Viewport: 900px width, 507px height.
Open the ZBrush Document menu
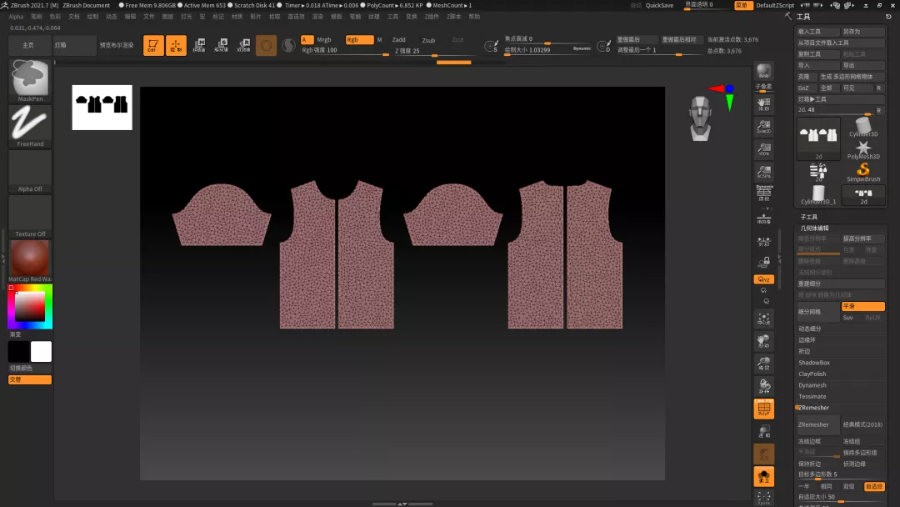(86, 5)
